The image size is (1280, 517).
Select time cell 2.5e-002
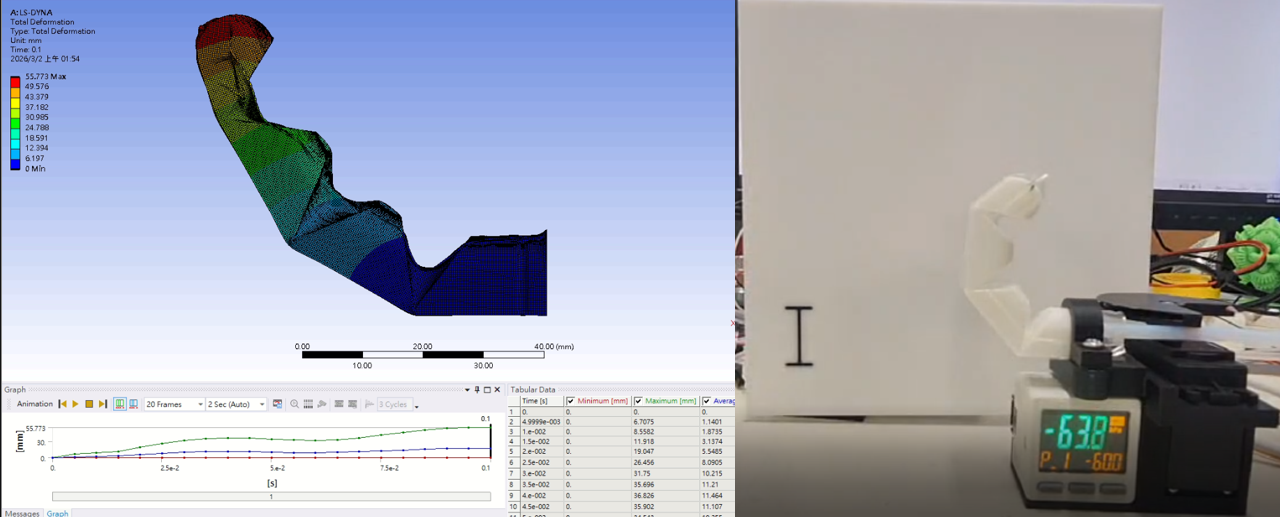[541, 463]
